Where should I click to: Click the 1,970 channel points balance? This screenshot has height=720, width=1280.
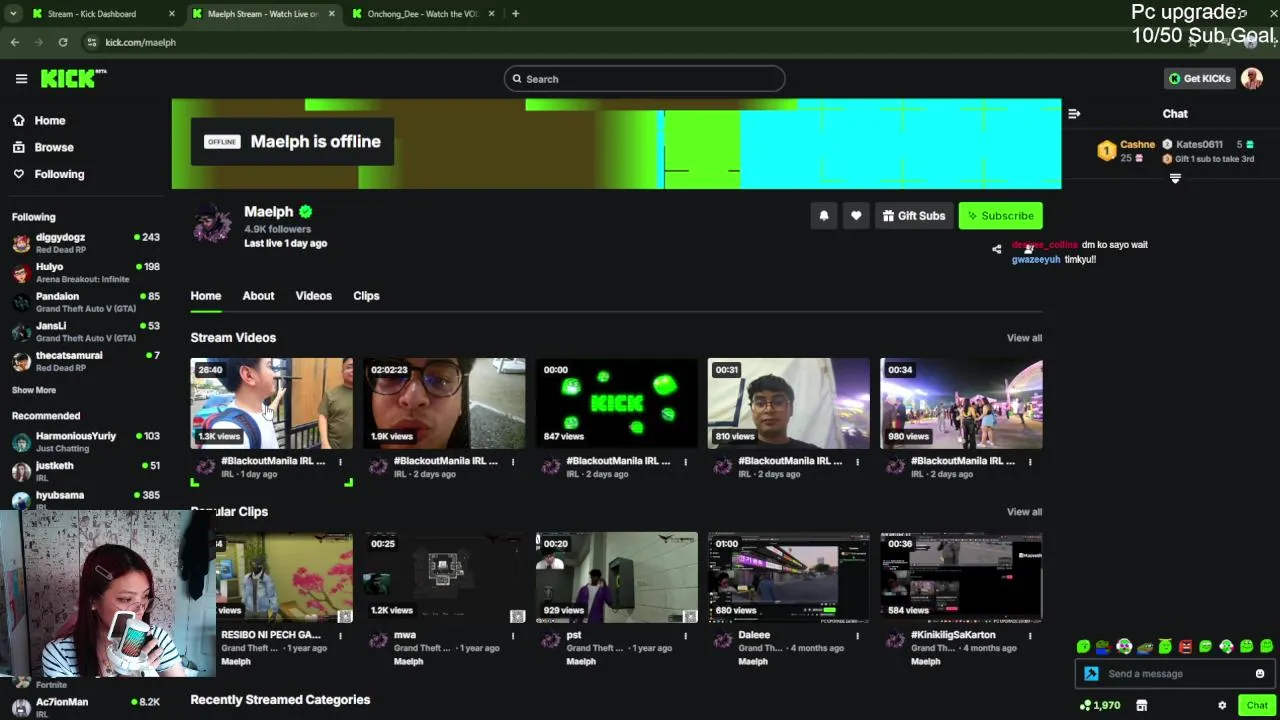pyautogui.click(x=1100, y=705)
